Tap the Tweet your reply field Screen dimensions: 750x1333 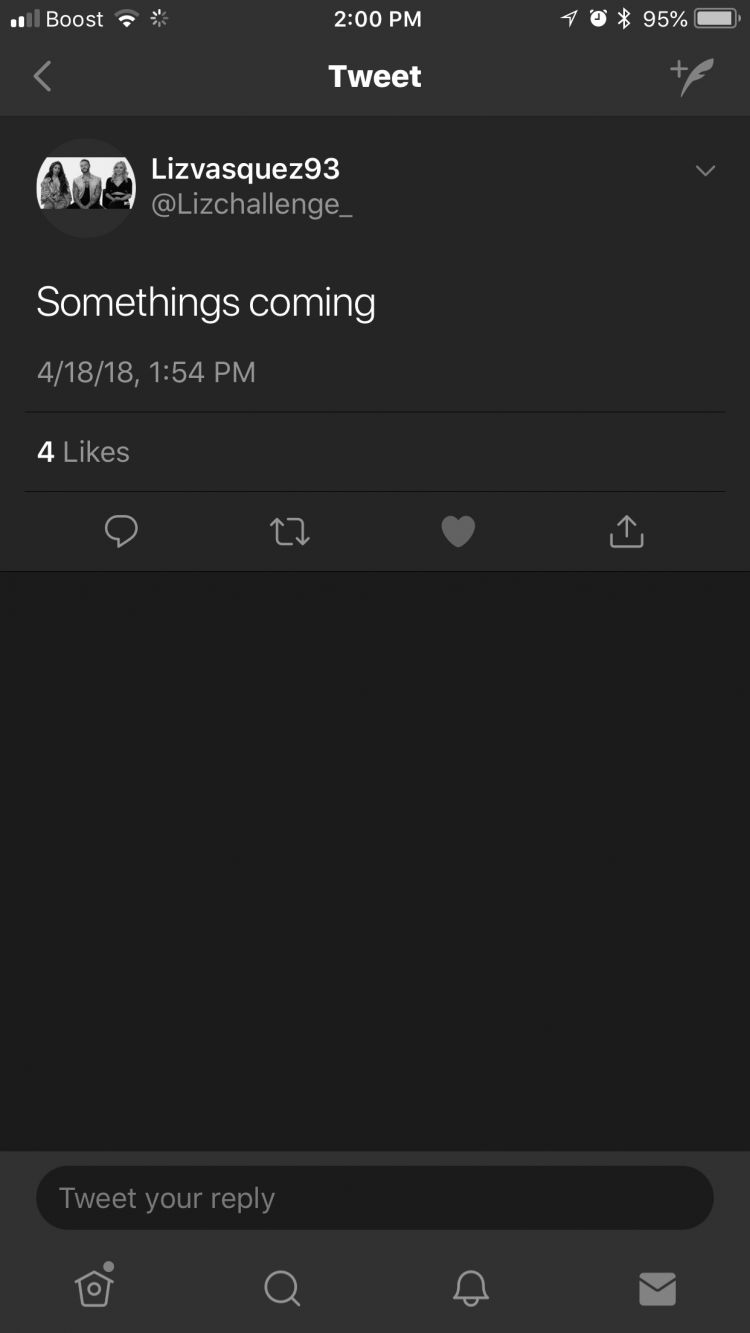(x=375, y=1198)
